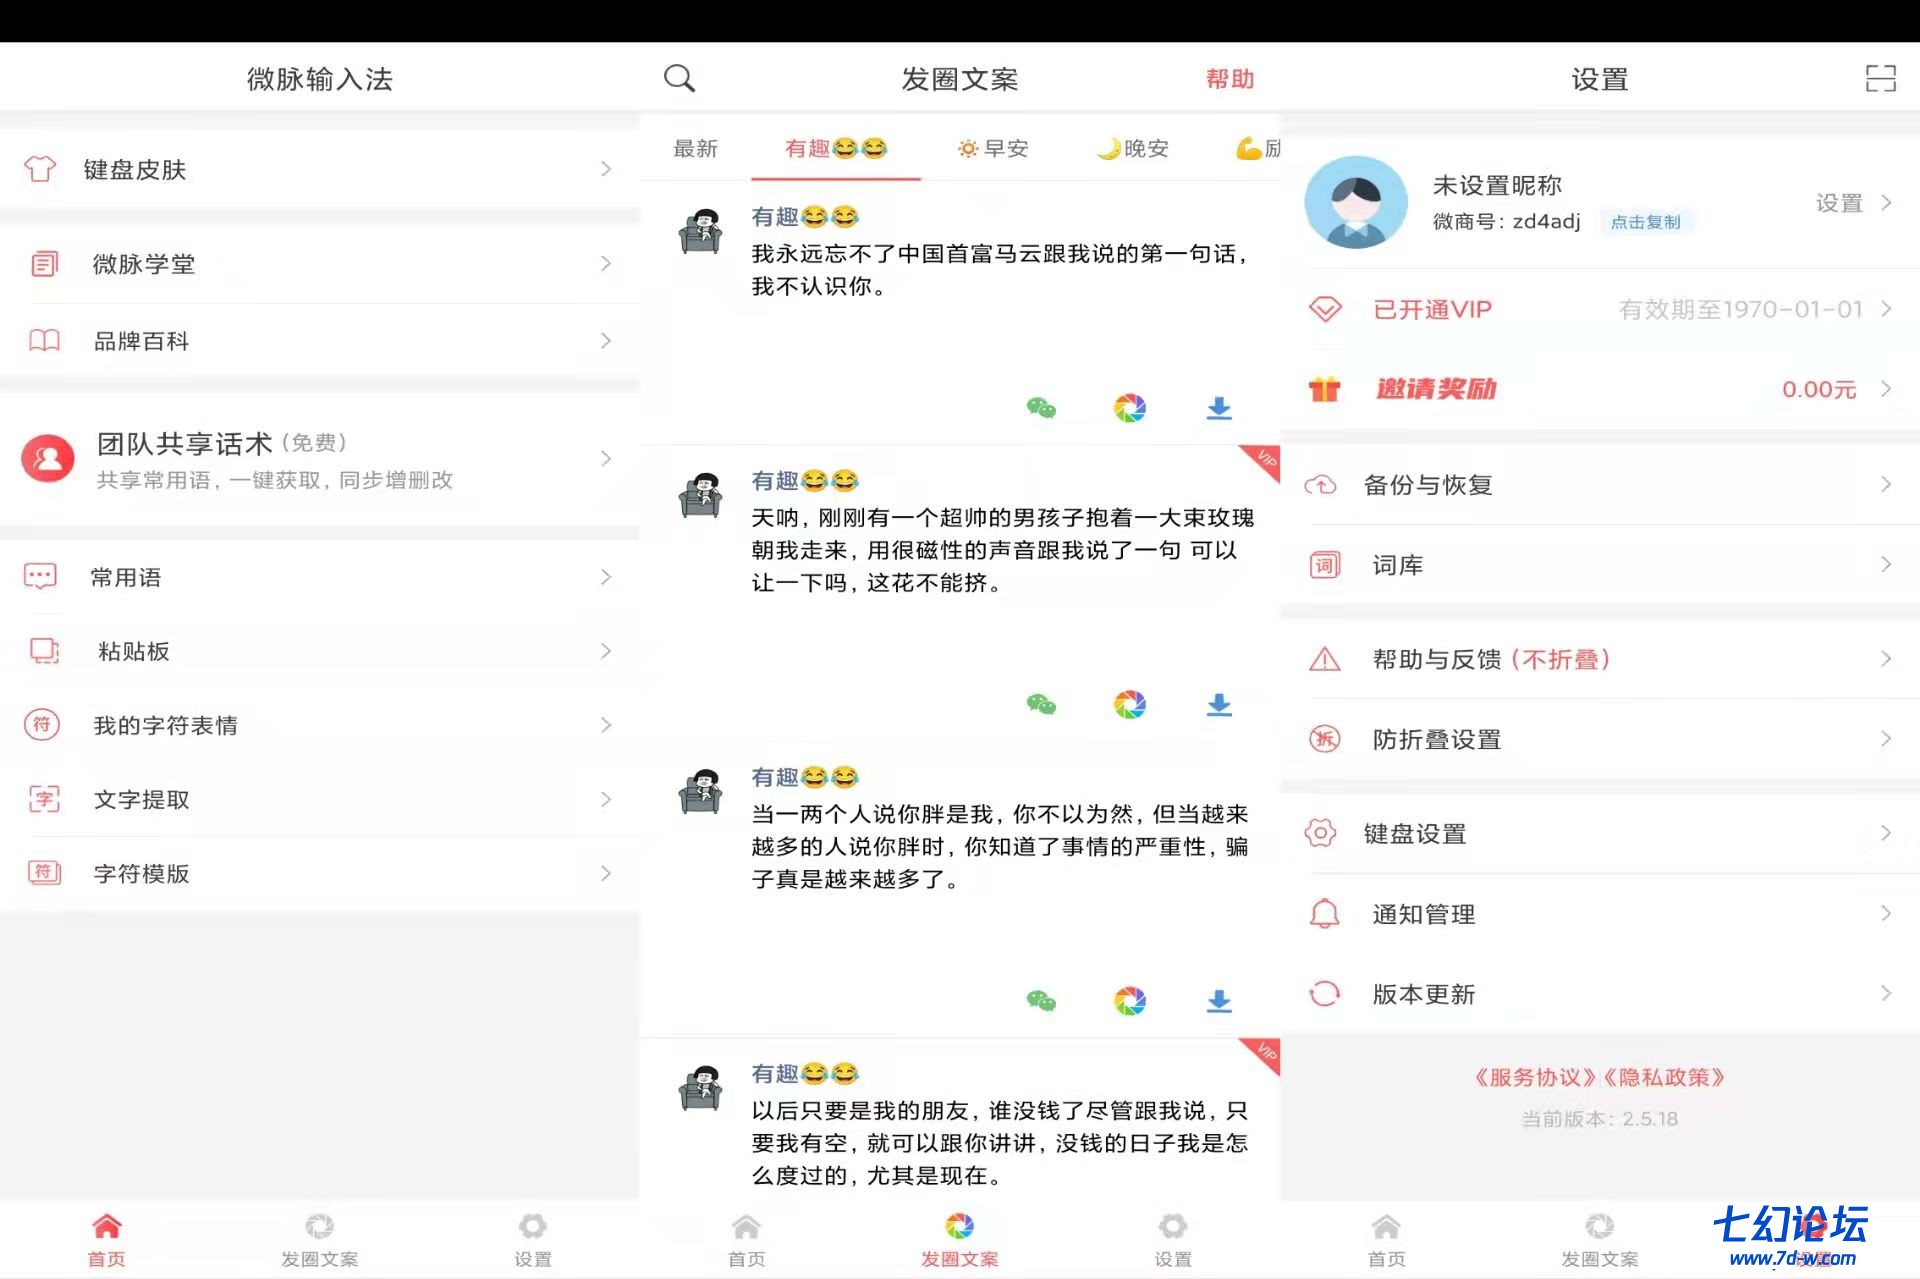Click the 防折叠设置 icon
This screenshot has width=1920, height=1279.
click(x=1325, y=739)
